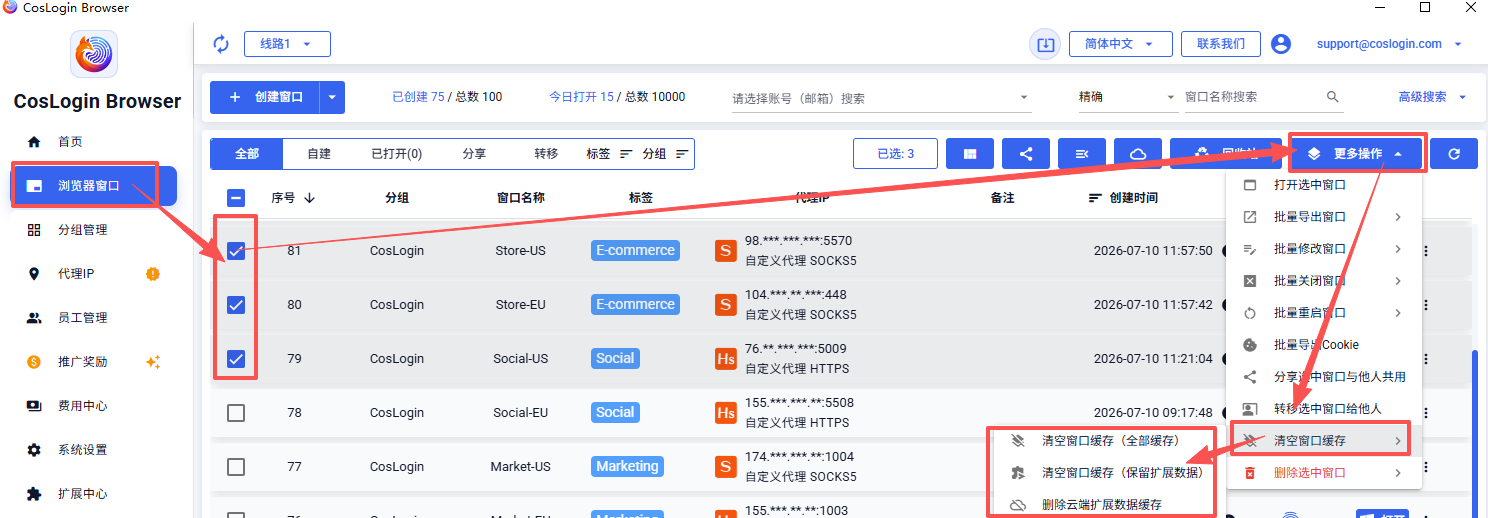Check the checkbox for row 77 Market-US
Image resolution: width=1488 pixels, height=518 pixels.
236,466
